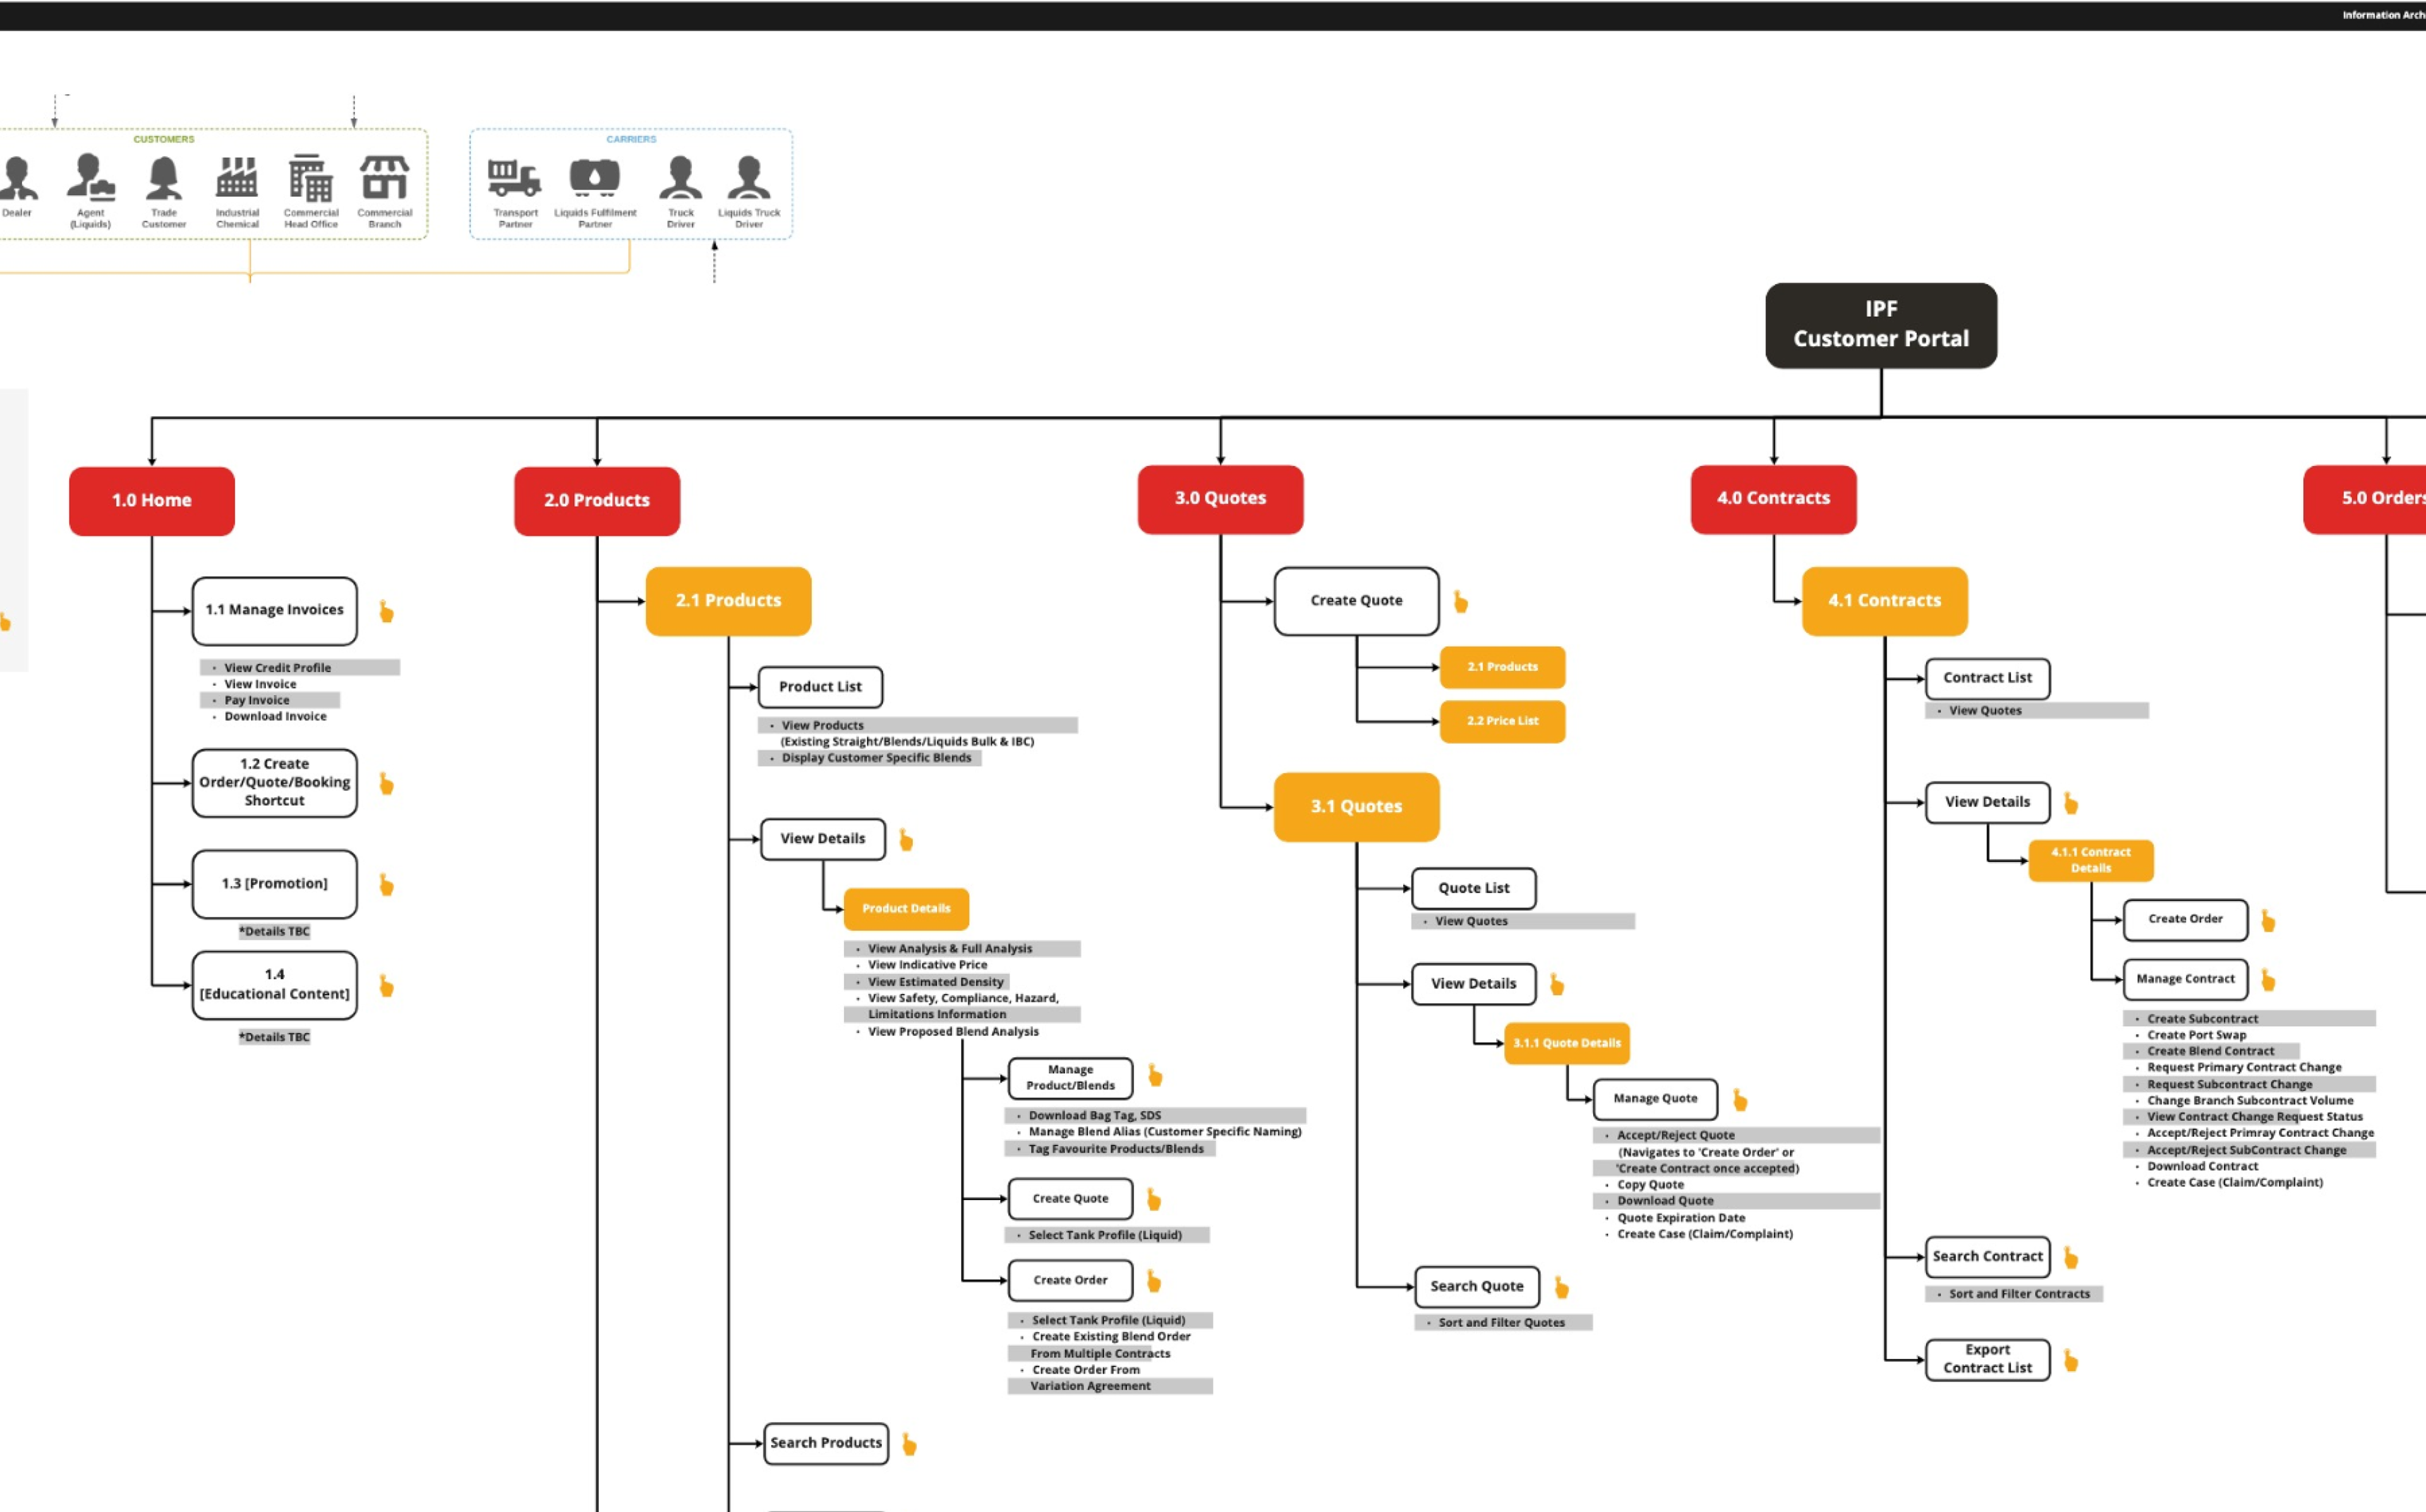This screenshot has height=1512, width=2426.
Task: Click hand icon beside 1.4 [Educational Content]
Action: click(x=386, y=986)
